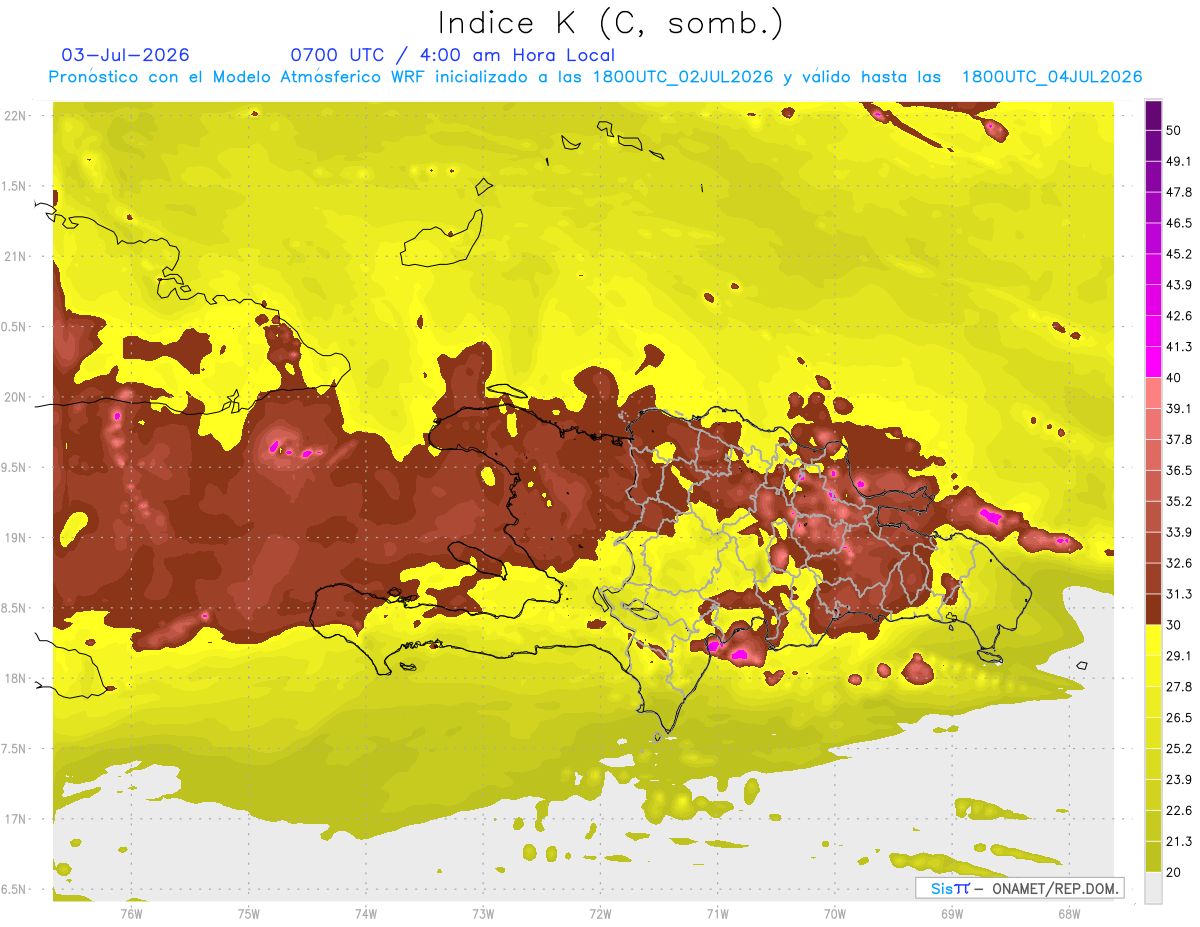1200x927 pixels.
Task: Click the 'SisTT - ONAMET/REP.DOM.' credit box
Action: [x=1019, y=888]
